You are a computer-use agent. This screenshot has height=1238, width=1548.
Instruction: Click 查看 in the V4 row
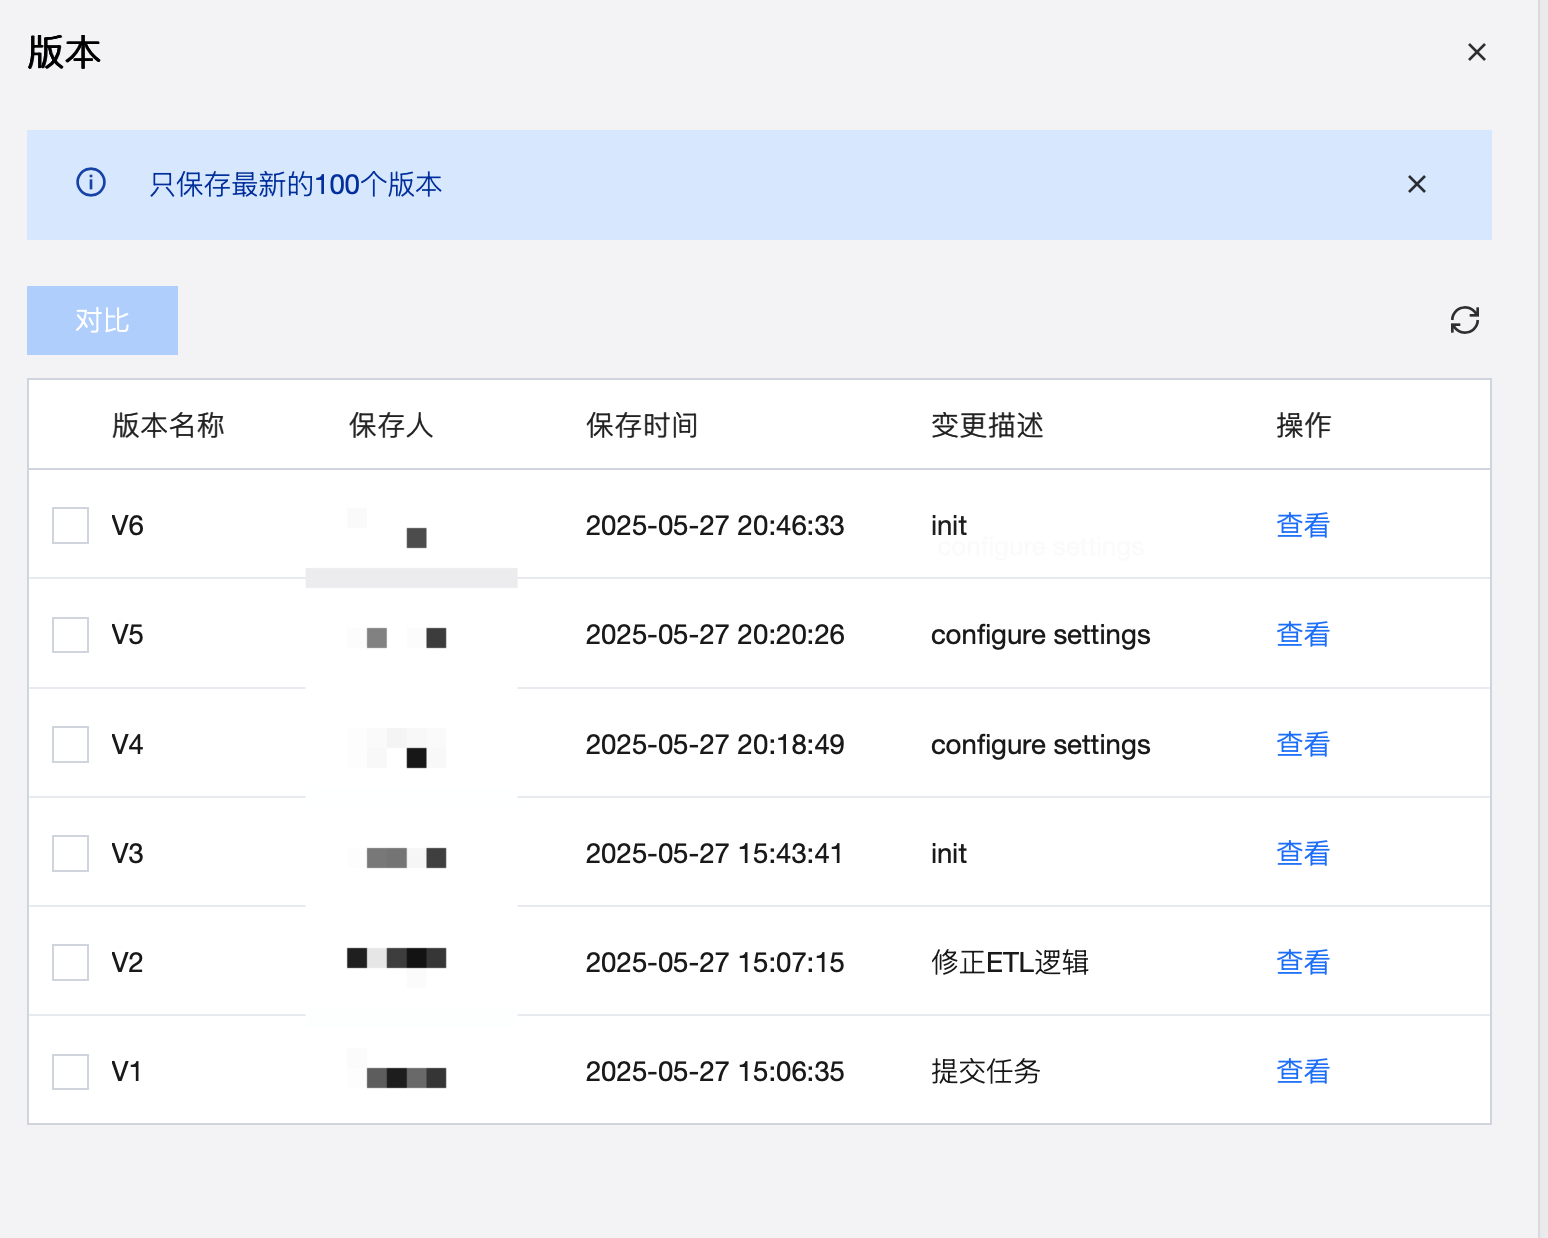click(x=1302, y=744)
